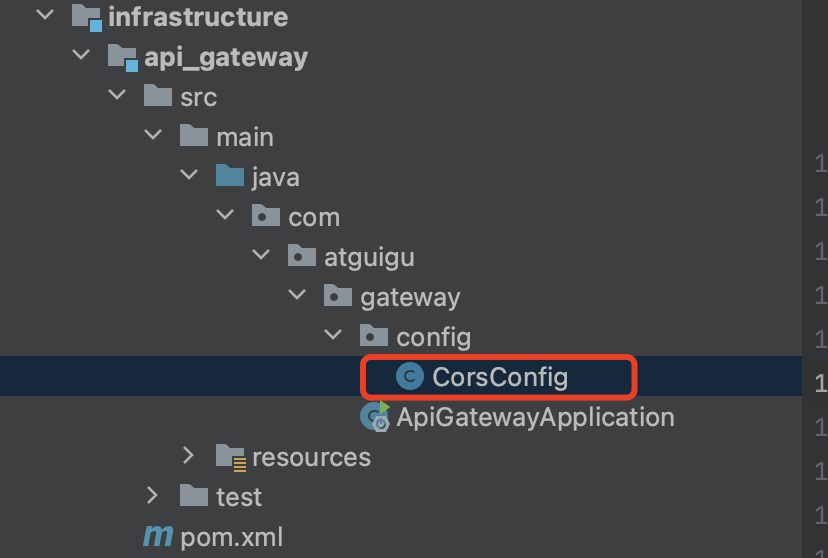Click the ApiGatewayApplication run class icon
Screen dimensions: 828x558
pyautogui.click(x=375, y=416)
